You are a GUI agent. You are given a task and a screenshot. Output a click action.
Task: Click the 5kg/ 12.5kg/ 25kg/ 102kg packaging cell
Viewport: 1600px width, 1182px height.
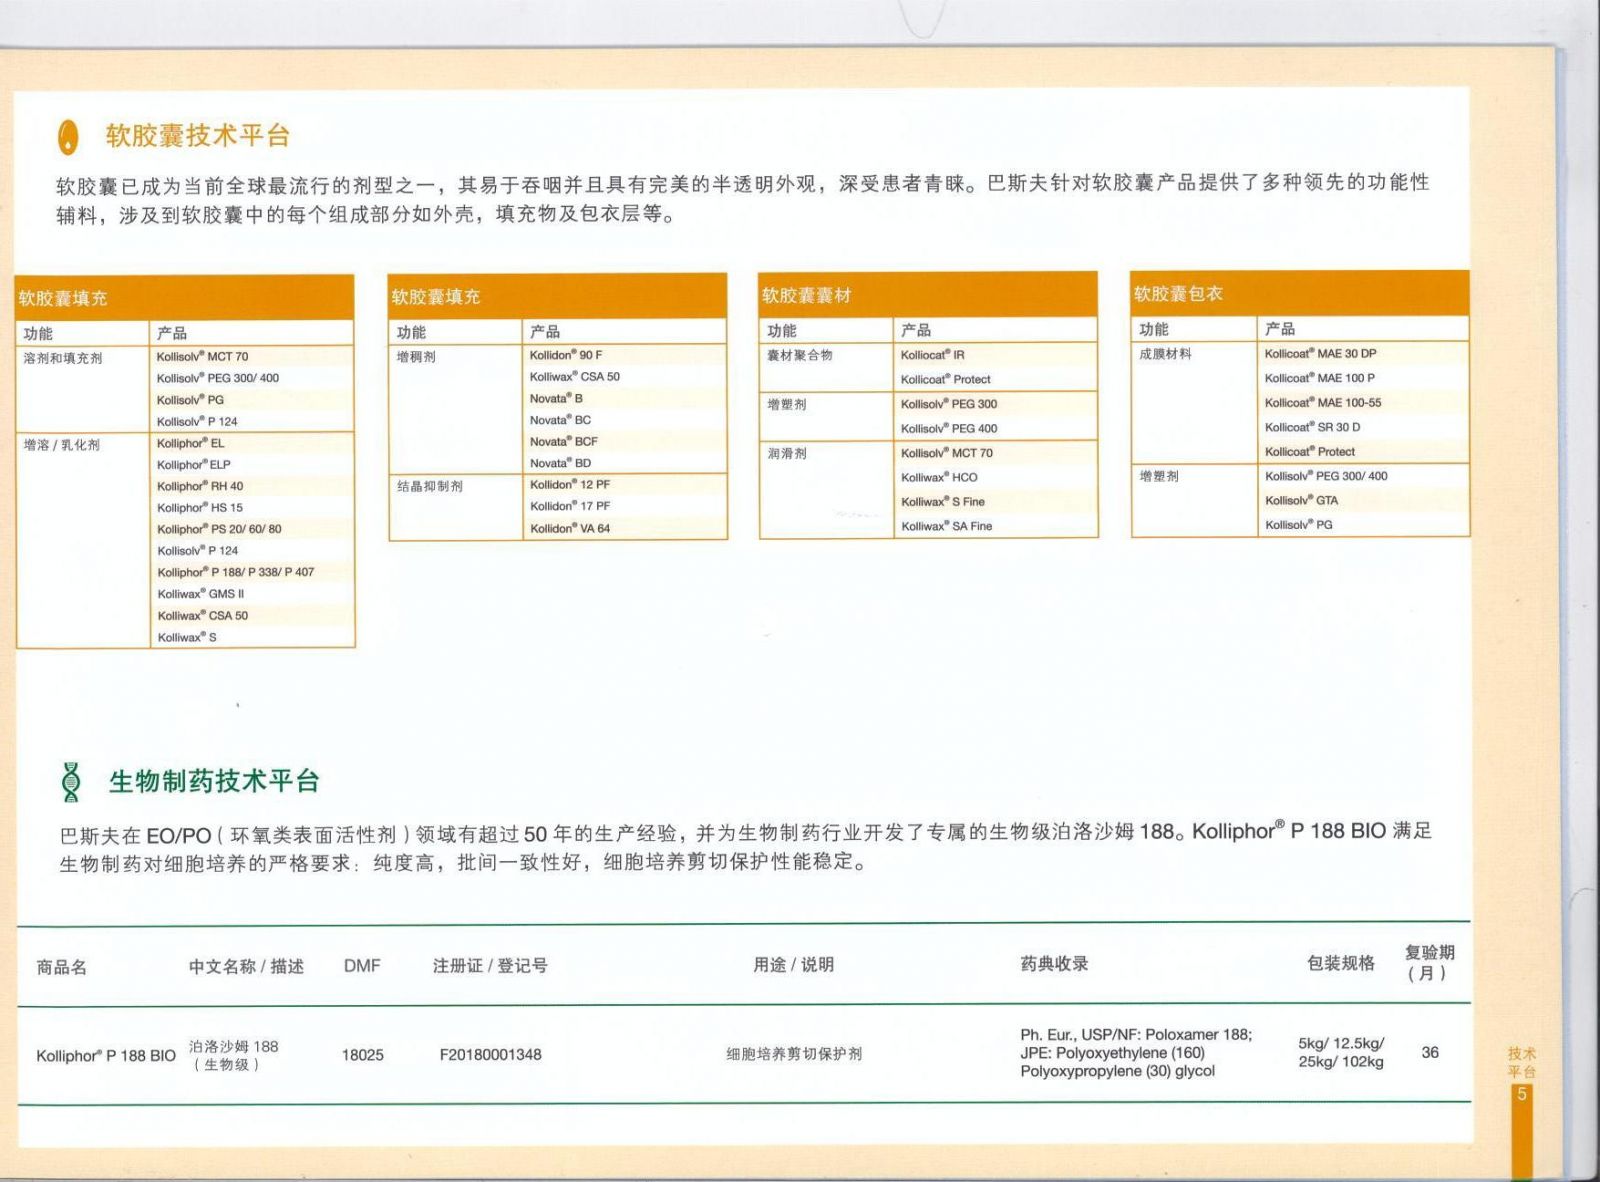click(1341, 1052)
